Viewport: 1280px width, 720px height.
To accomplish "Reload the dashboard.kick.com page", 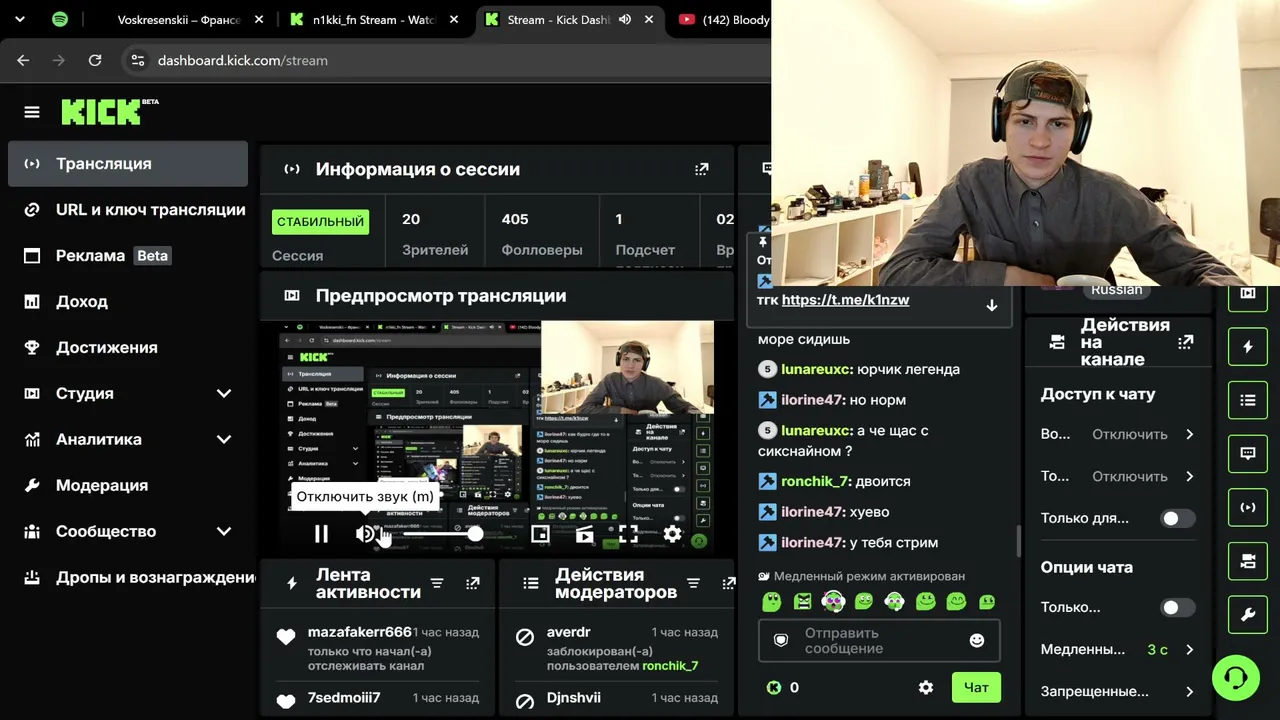I will [x=95, y=60].
